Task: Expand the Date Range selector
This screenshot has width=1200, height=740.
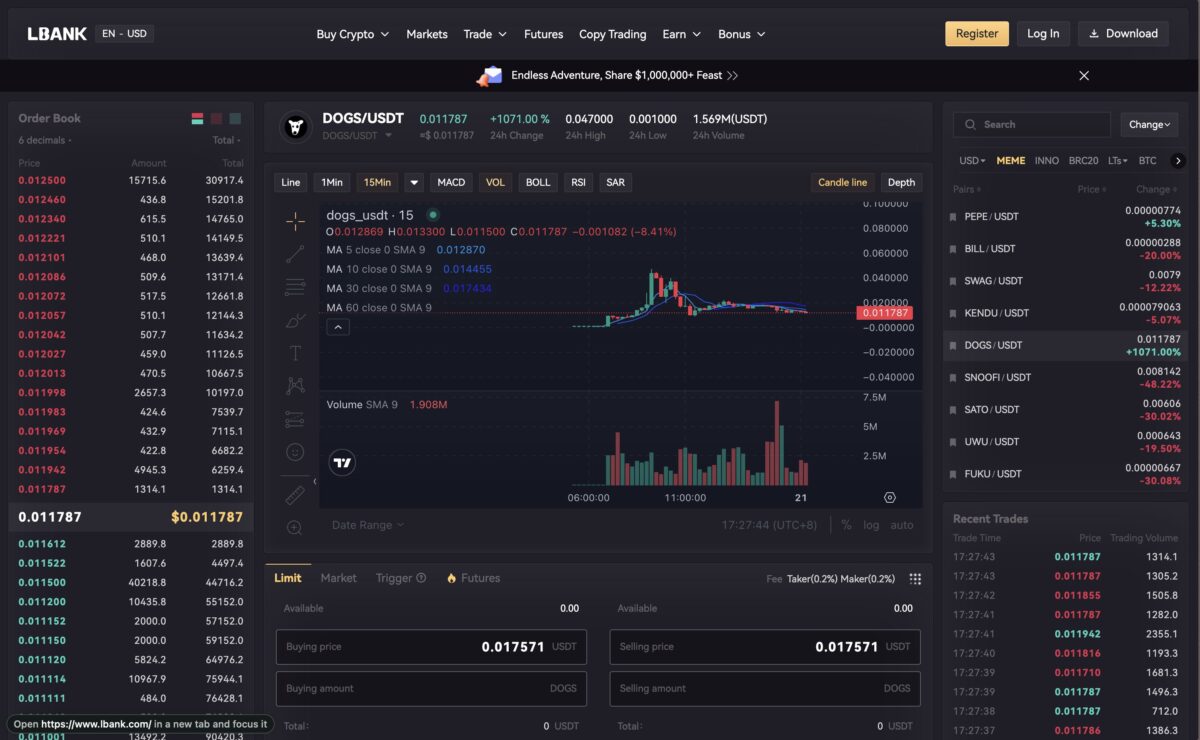Action: click(367, 525)
